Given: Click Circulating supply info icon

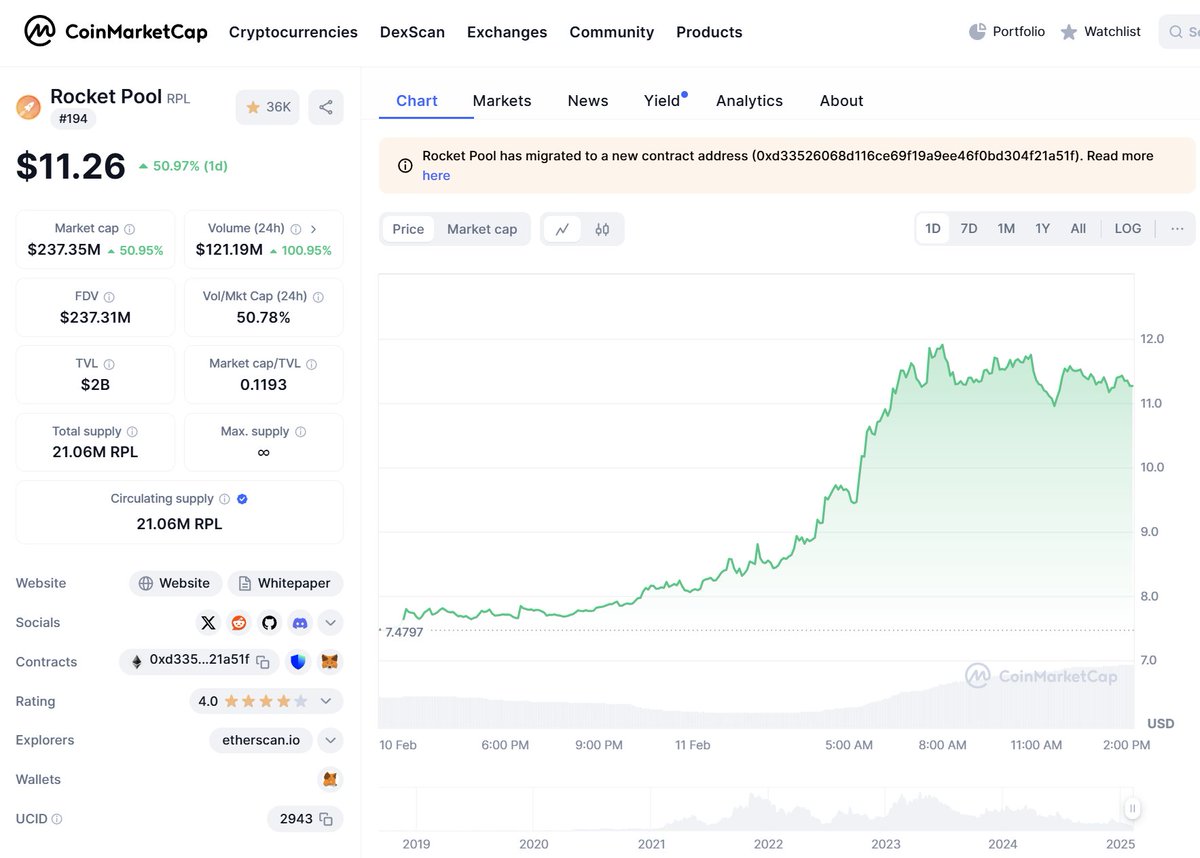Looking at the screenshot, I should [224, 499].
